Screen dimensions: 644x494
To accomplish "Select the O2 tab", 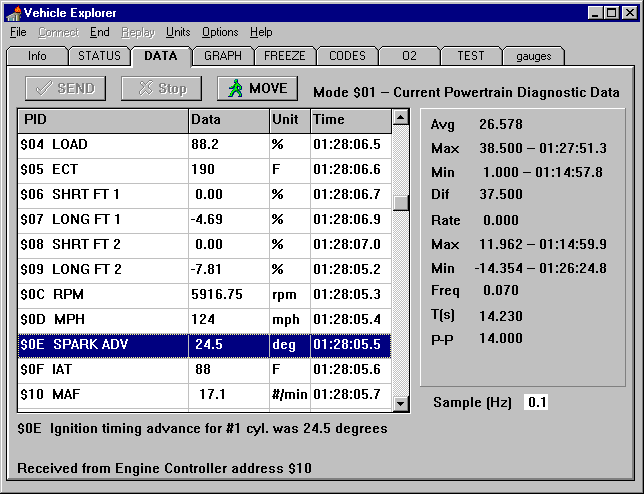I will click(408, 56).
